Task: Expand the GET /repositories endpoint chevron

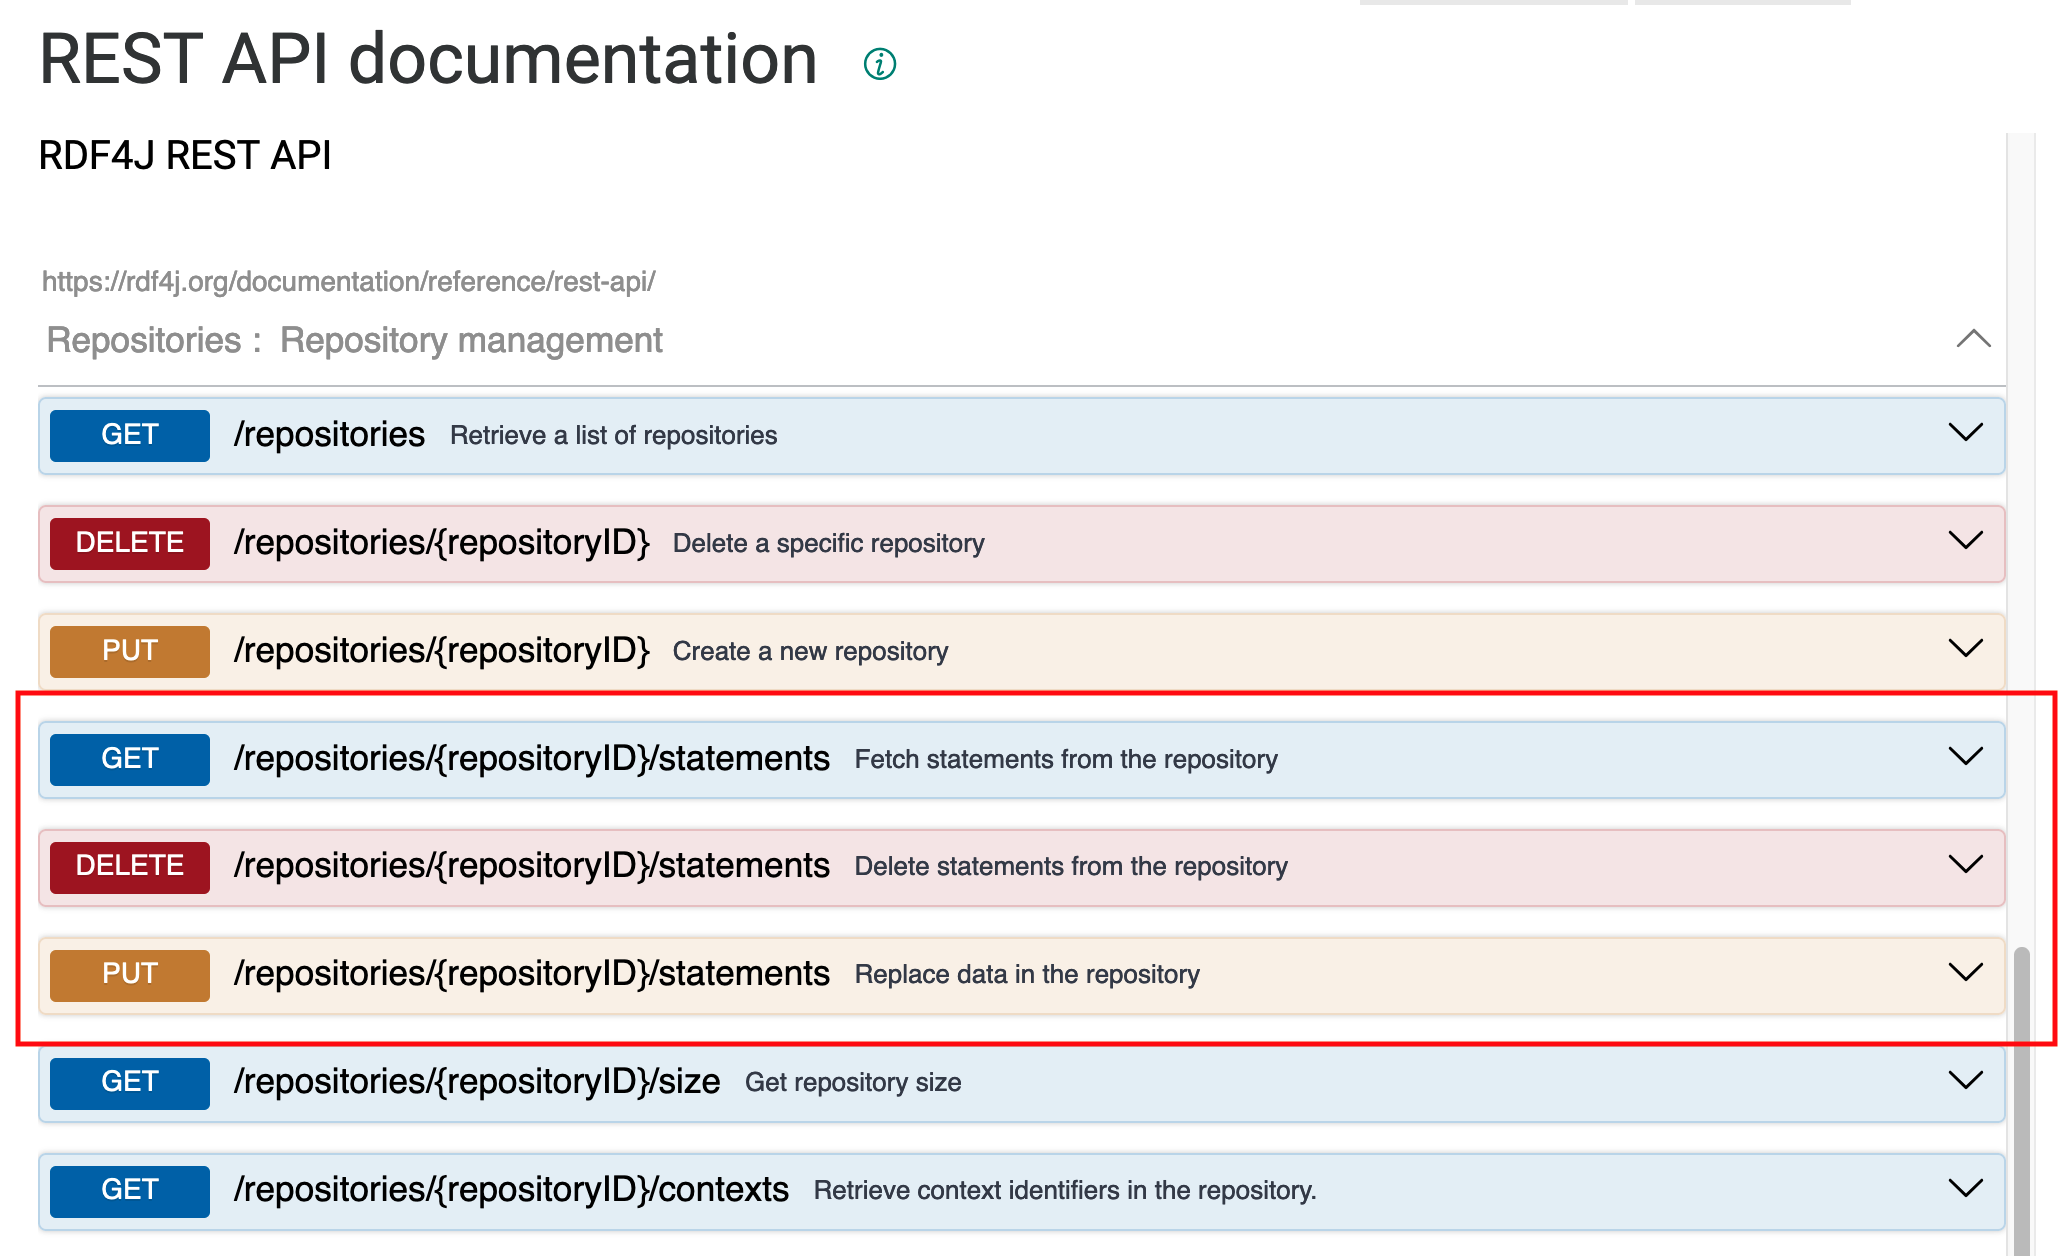Action: [1965, 433]
